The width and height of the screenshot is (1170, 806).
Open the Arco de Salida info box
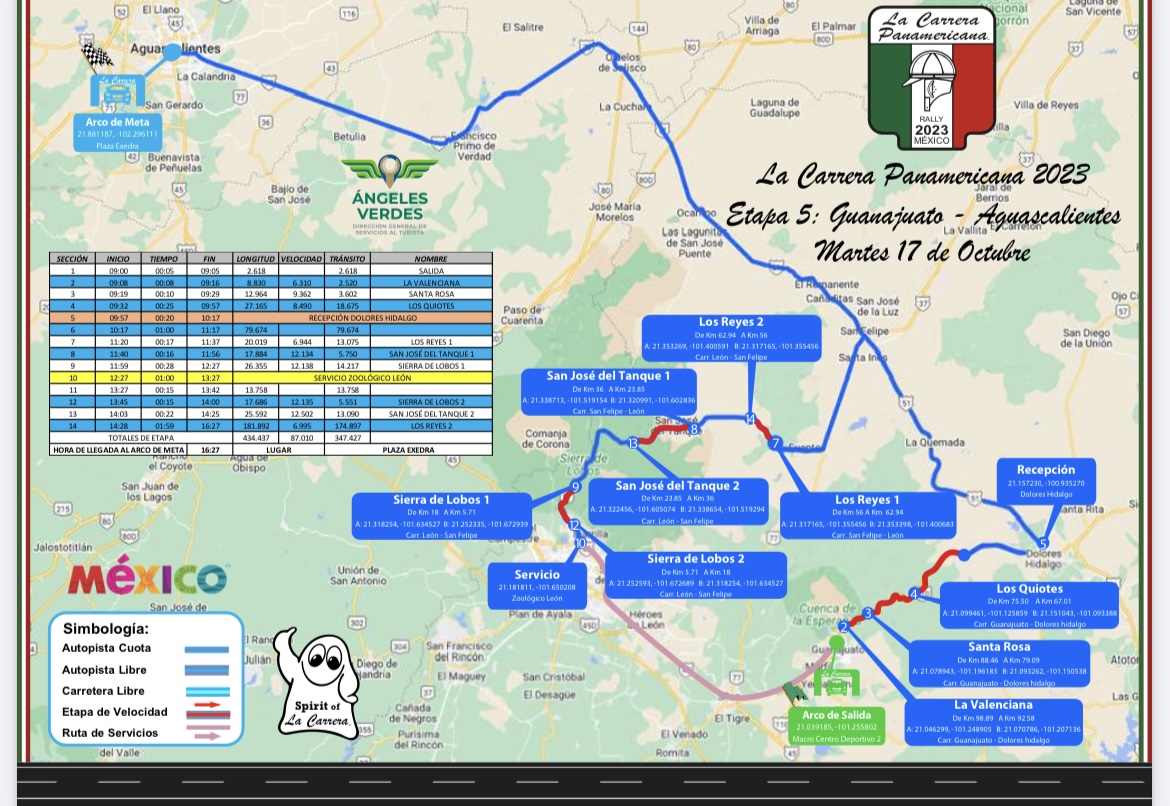tap(836, 726)
